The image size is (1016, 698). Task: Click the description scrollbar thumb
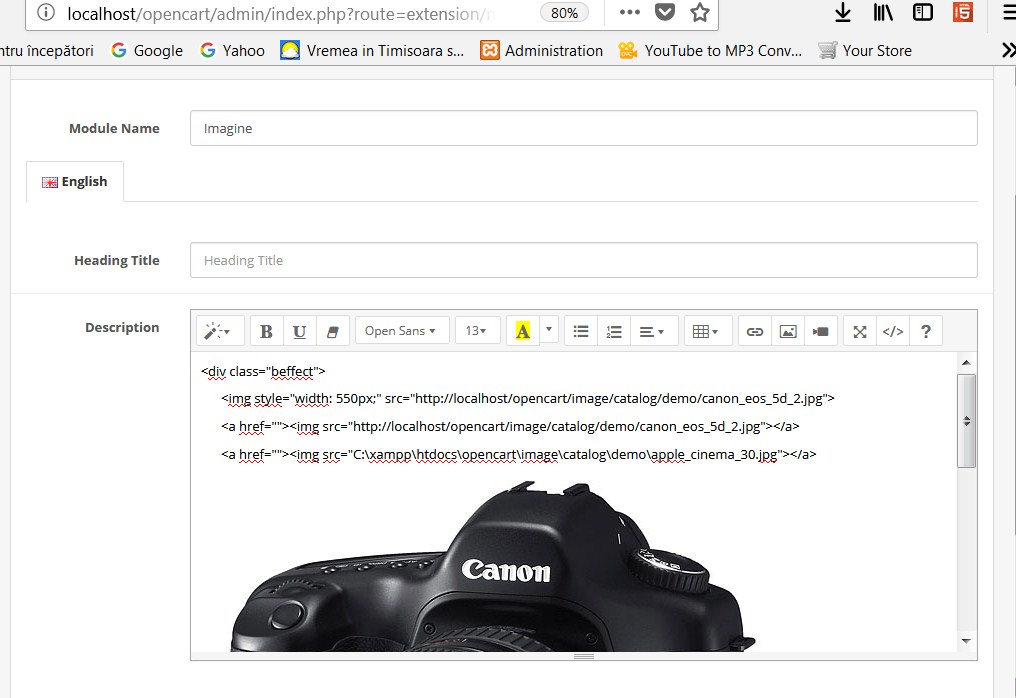pyautogui.click(x=966, y=421)
